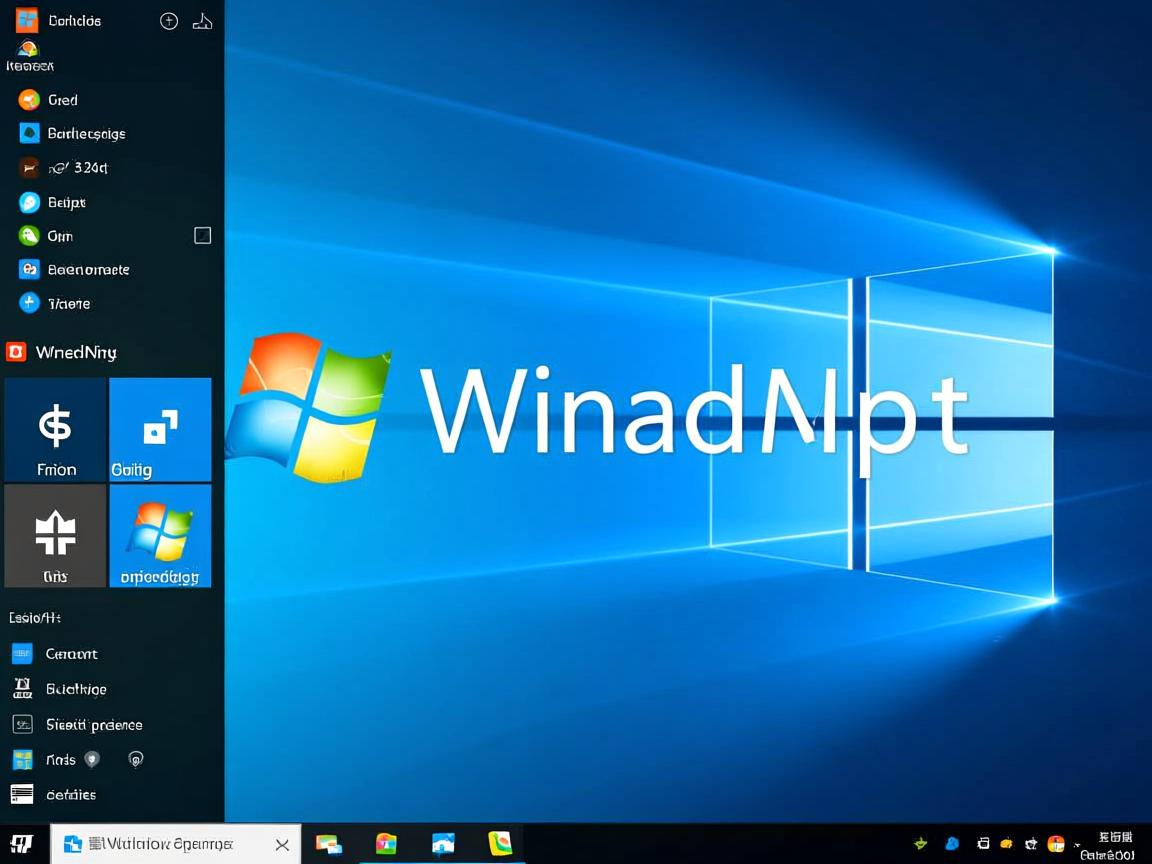This screenshot has width=1152, height=864.
Task: Click the location pin icon beside the sidebar entry
Action: pyautogui.click(x=92, y=759)
